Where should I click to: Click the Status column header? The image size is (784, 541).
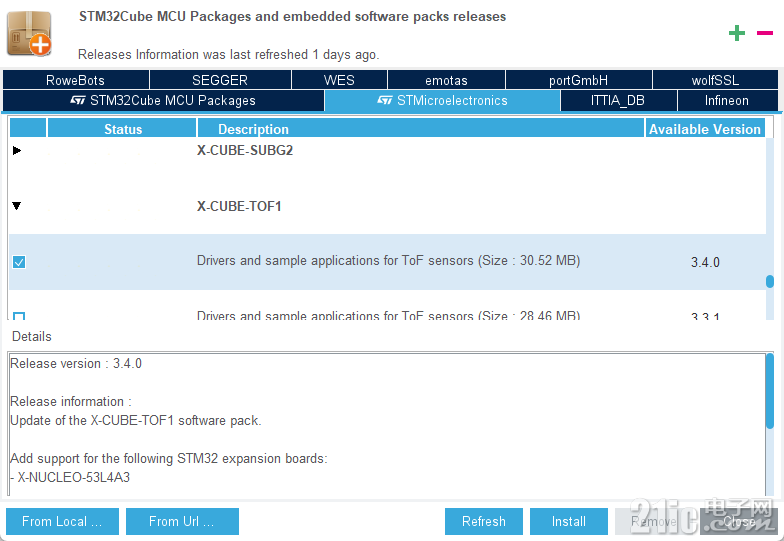(x=122, y=128)
